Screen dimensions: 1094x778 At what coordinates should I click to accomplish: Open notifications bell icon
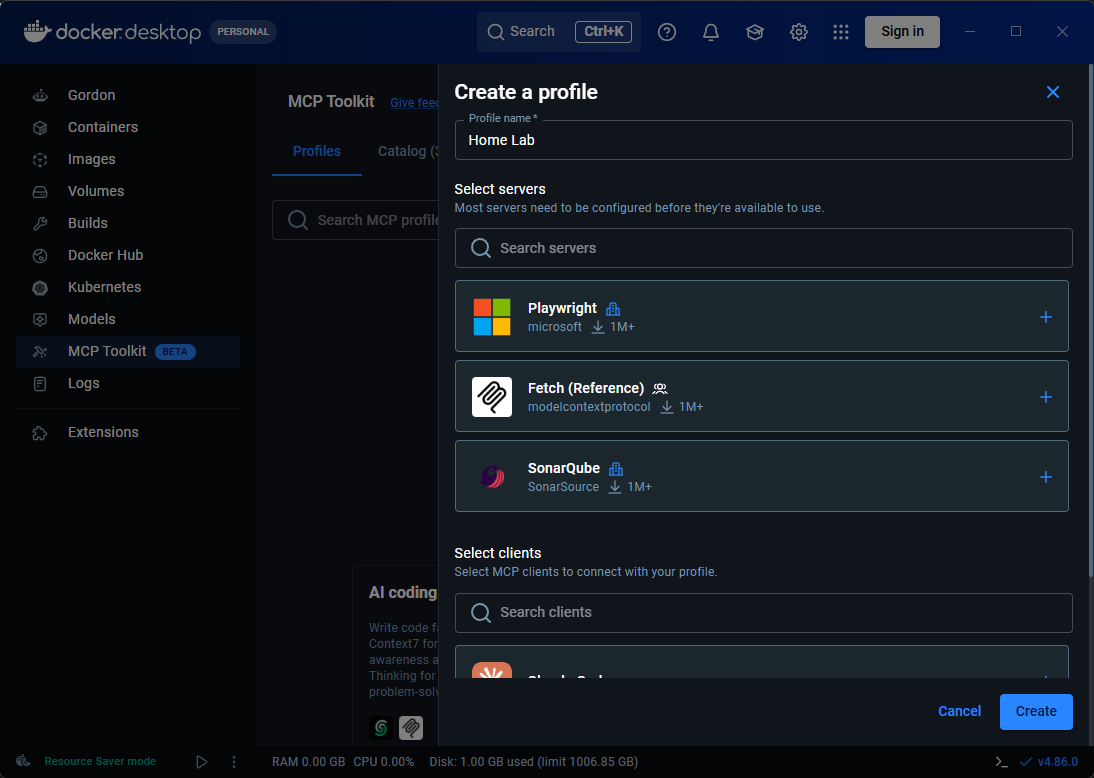[x=711, y=31]
